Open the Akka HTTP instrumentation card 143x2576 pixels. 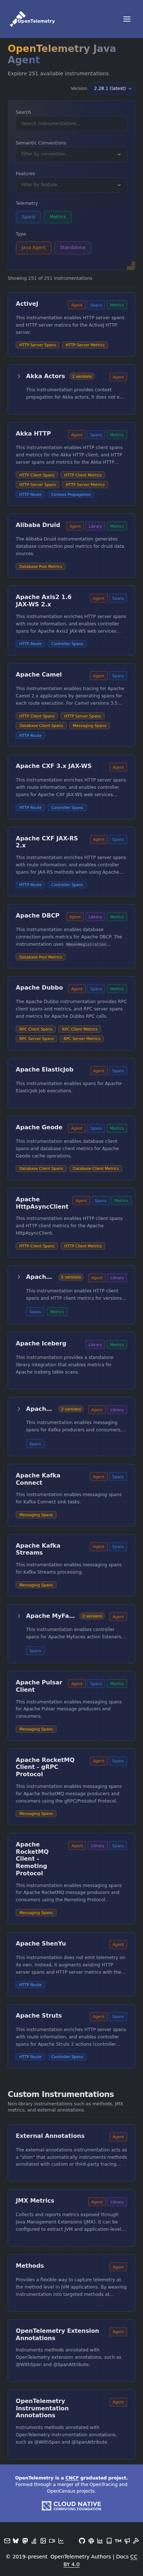tap(71, 464)
